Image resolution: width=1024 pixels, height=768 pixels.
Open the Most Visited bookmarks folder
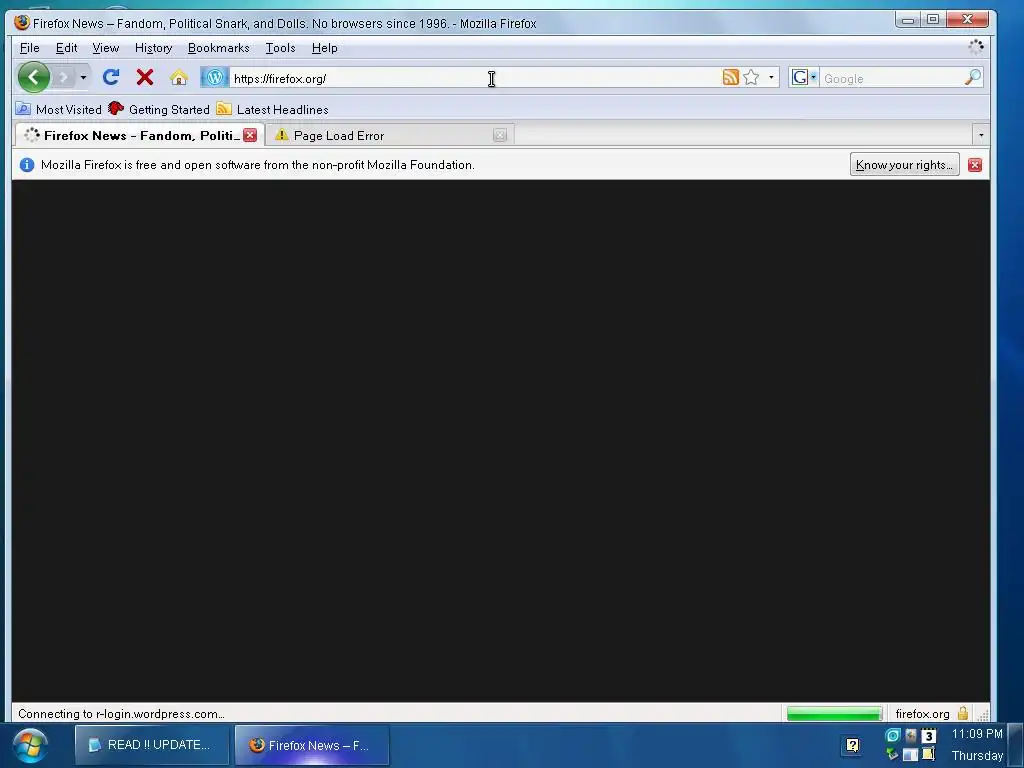pos(59,109)
